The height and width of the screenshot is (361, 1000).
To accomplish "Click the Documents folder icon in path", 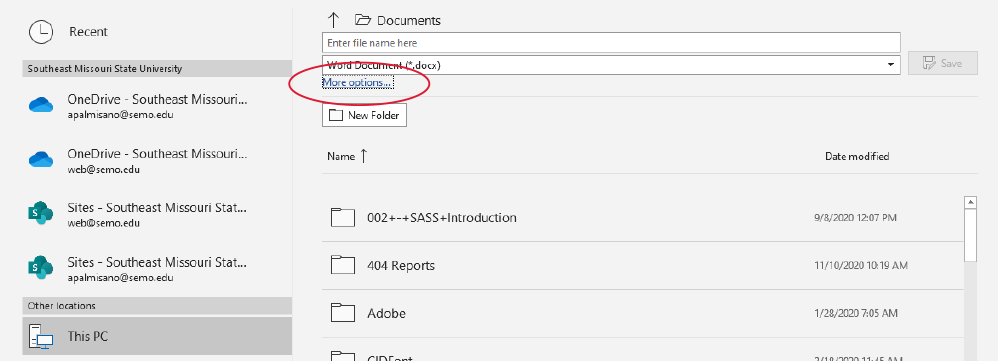I will [x=363, y=20].
